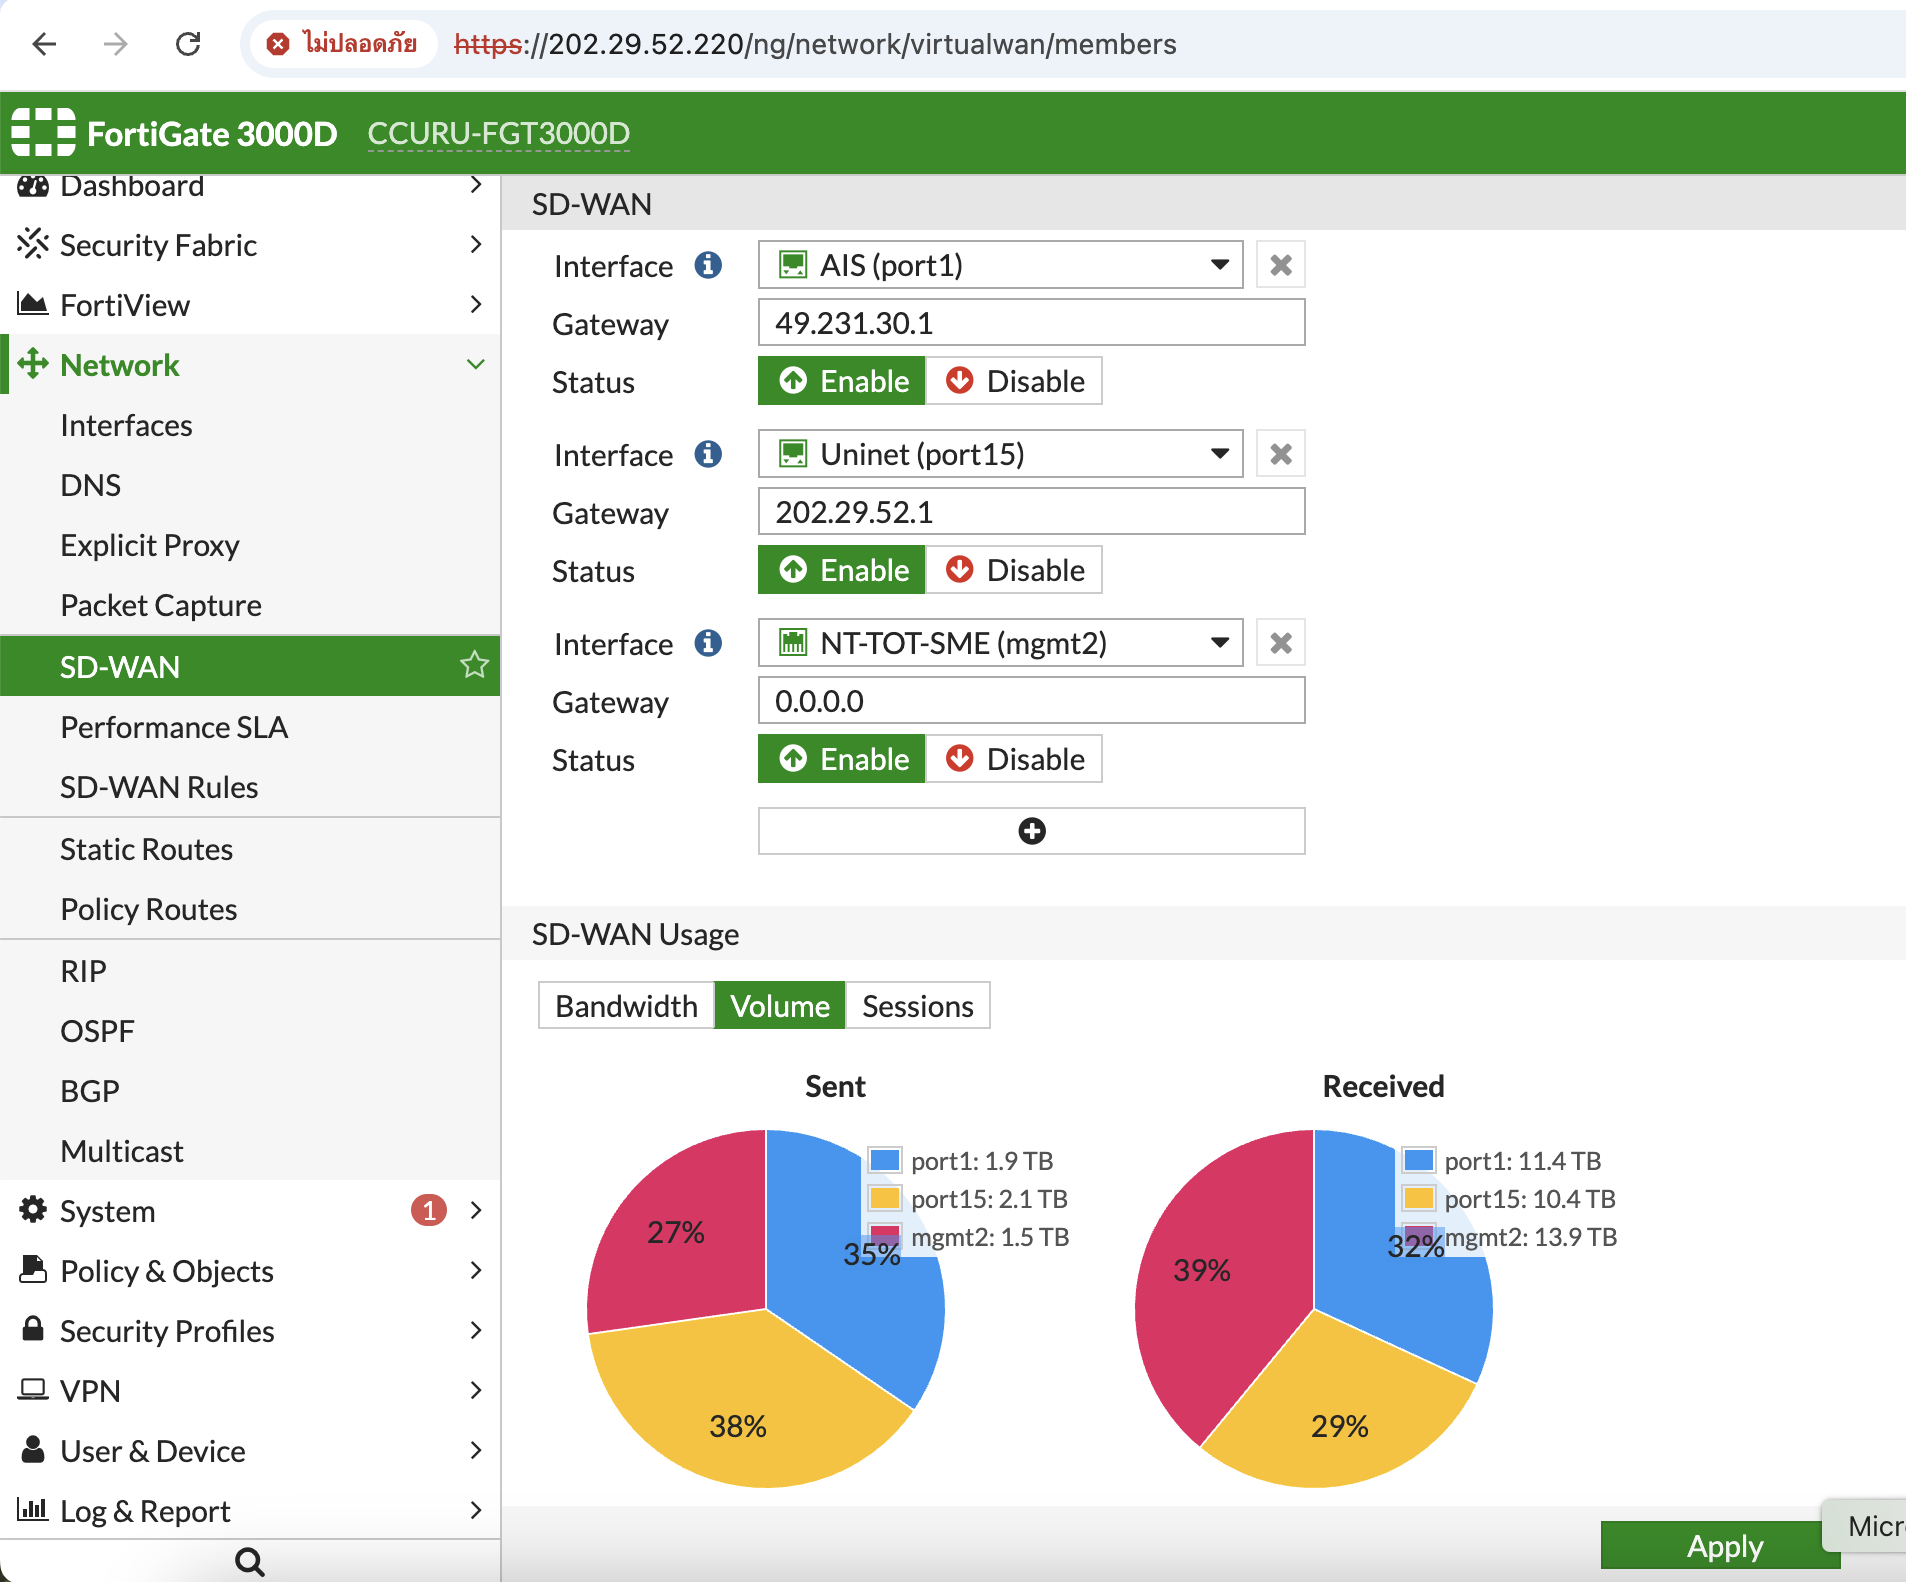Click the info icon beside the Uninet Interface label

tap(708, 454)
